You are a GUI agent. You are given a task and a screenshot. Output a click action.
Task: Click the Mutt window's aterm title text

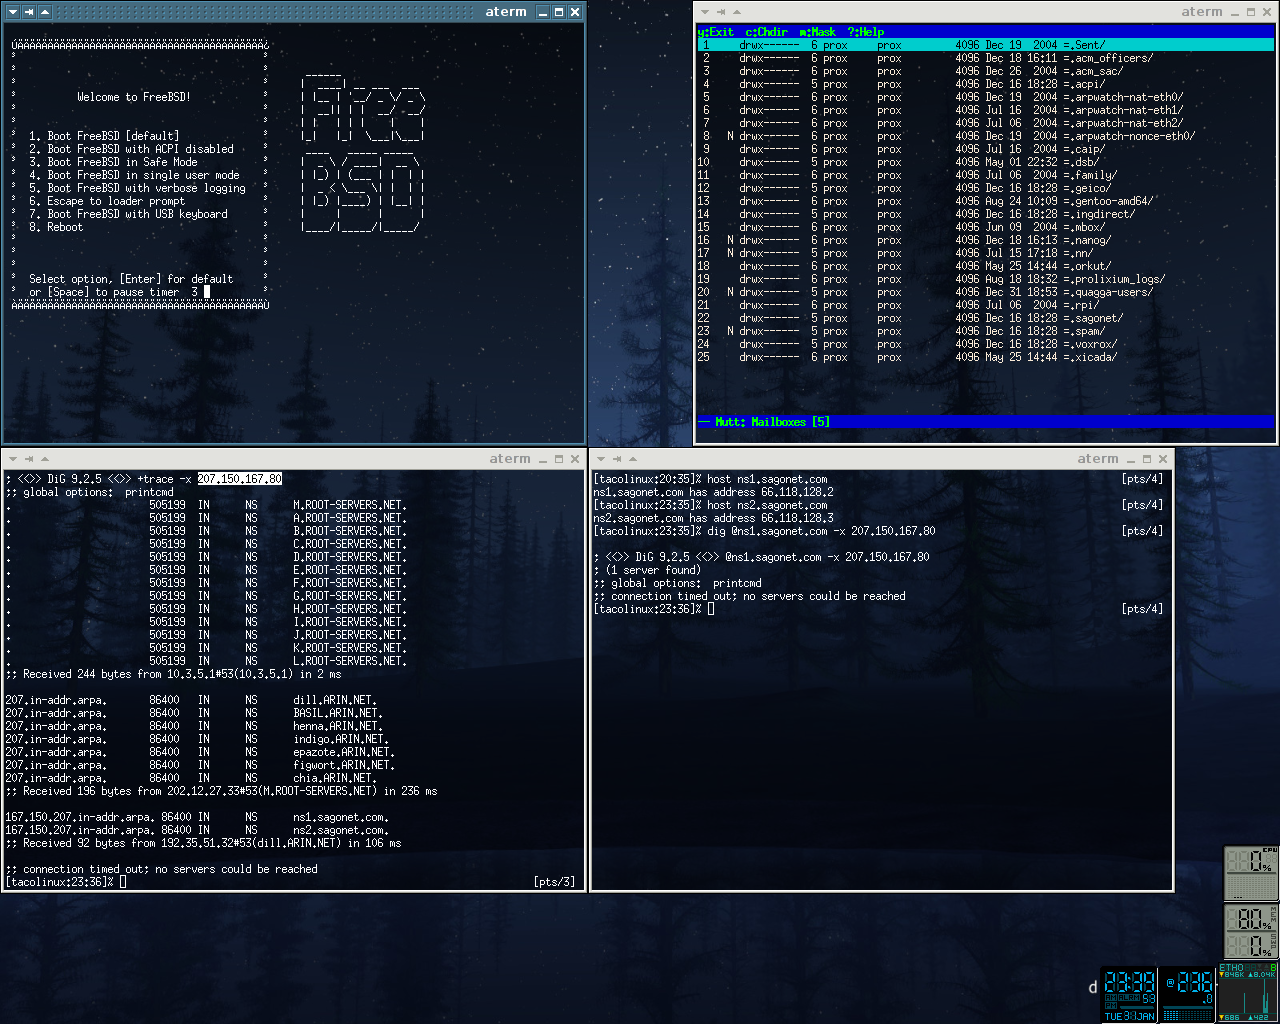tap(1202, 12)
